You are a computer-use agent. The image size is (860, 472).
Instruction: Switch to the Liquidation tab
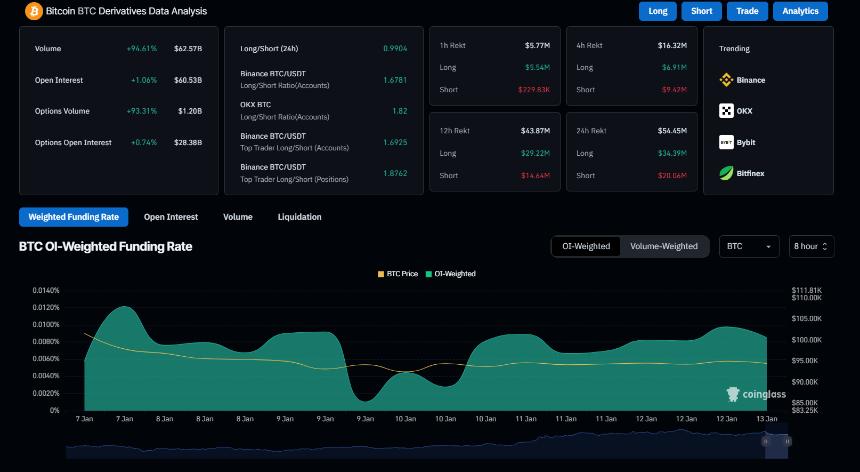coord(299,217)
